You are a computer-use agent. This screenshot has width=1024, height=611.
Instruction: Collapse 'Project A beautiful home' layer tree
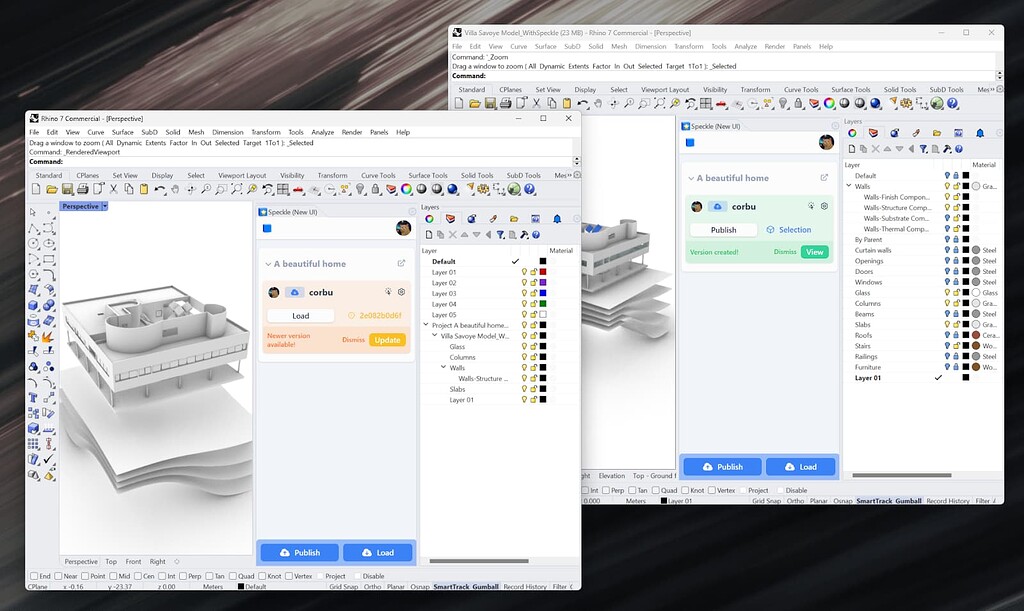click(426, 324)
